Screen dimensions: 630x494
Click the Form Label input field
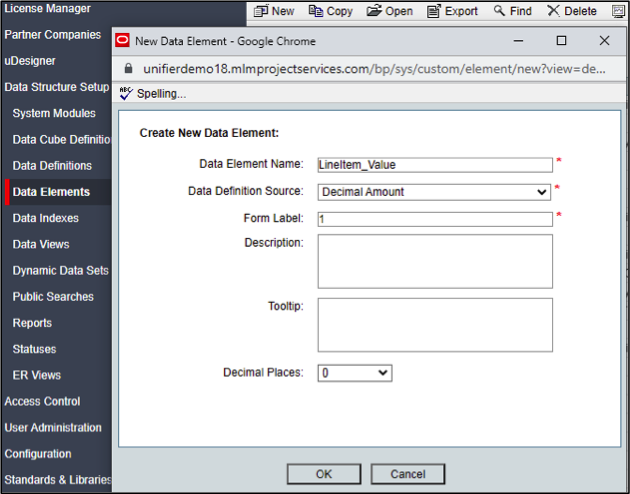coord(435,219)
